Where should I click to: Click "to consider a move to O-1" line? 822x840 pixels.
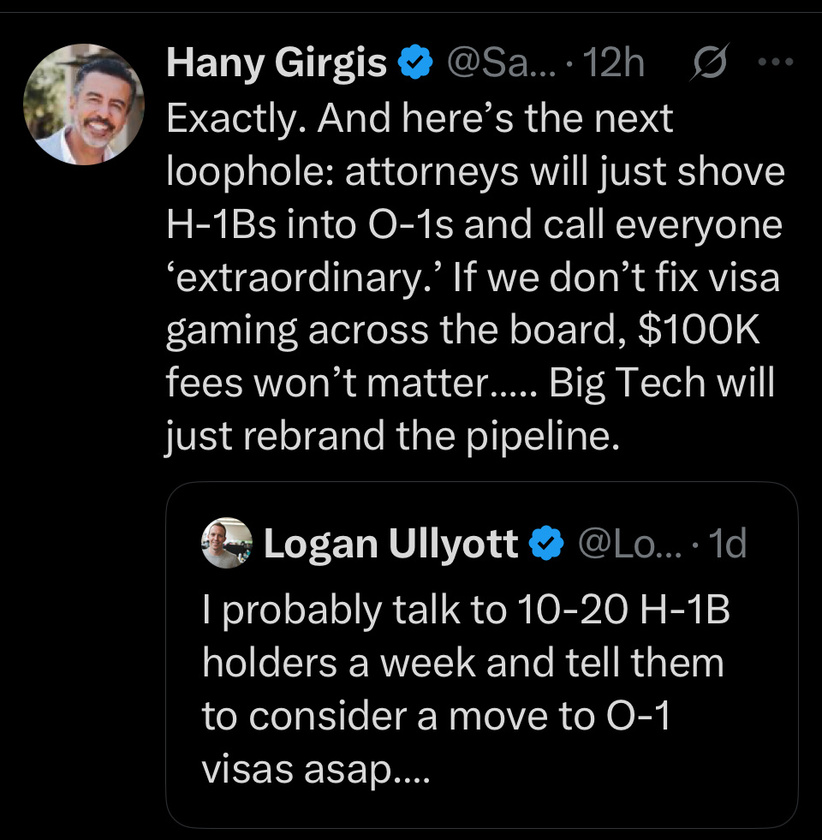(417, 716)
